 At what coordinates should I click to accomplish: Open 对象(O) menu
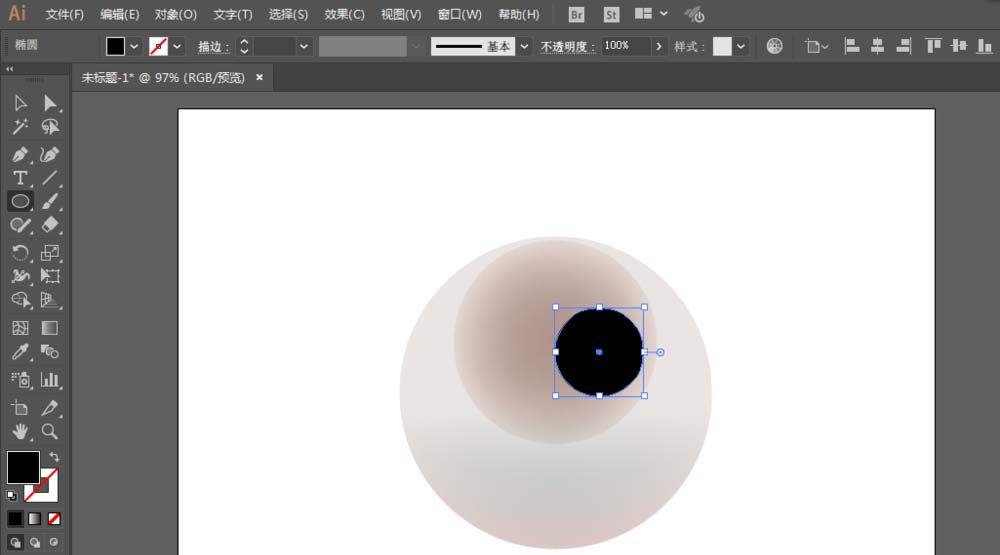(x=175, y=14)
